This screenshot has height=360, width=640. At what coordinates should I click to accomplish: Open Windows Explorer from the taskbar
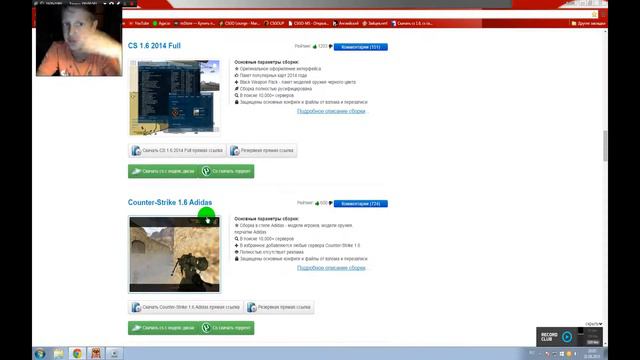[x=58, y=353]
